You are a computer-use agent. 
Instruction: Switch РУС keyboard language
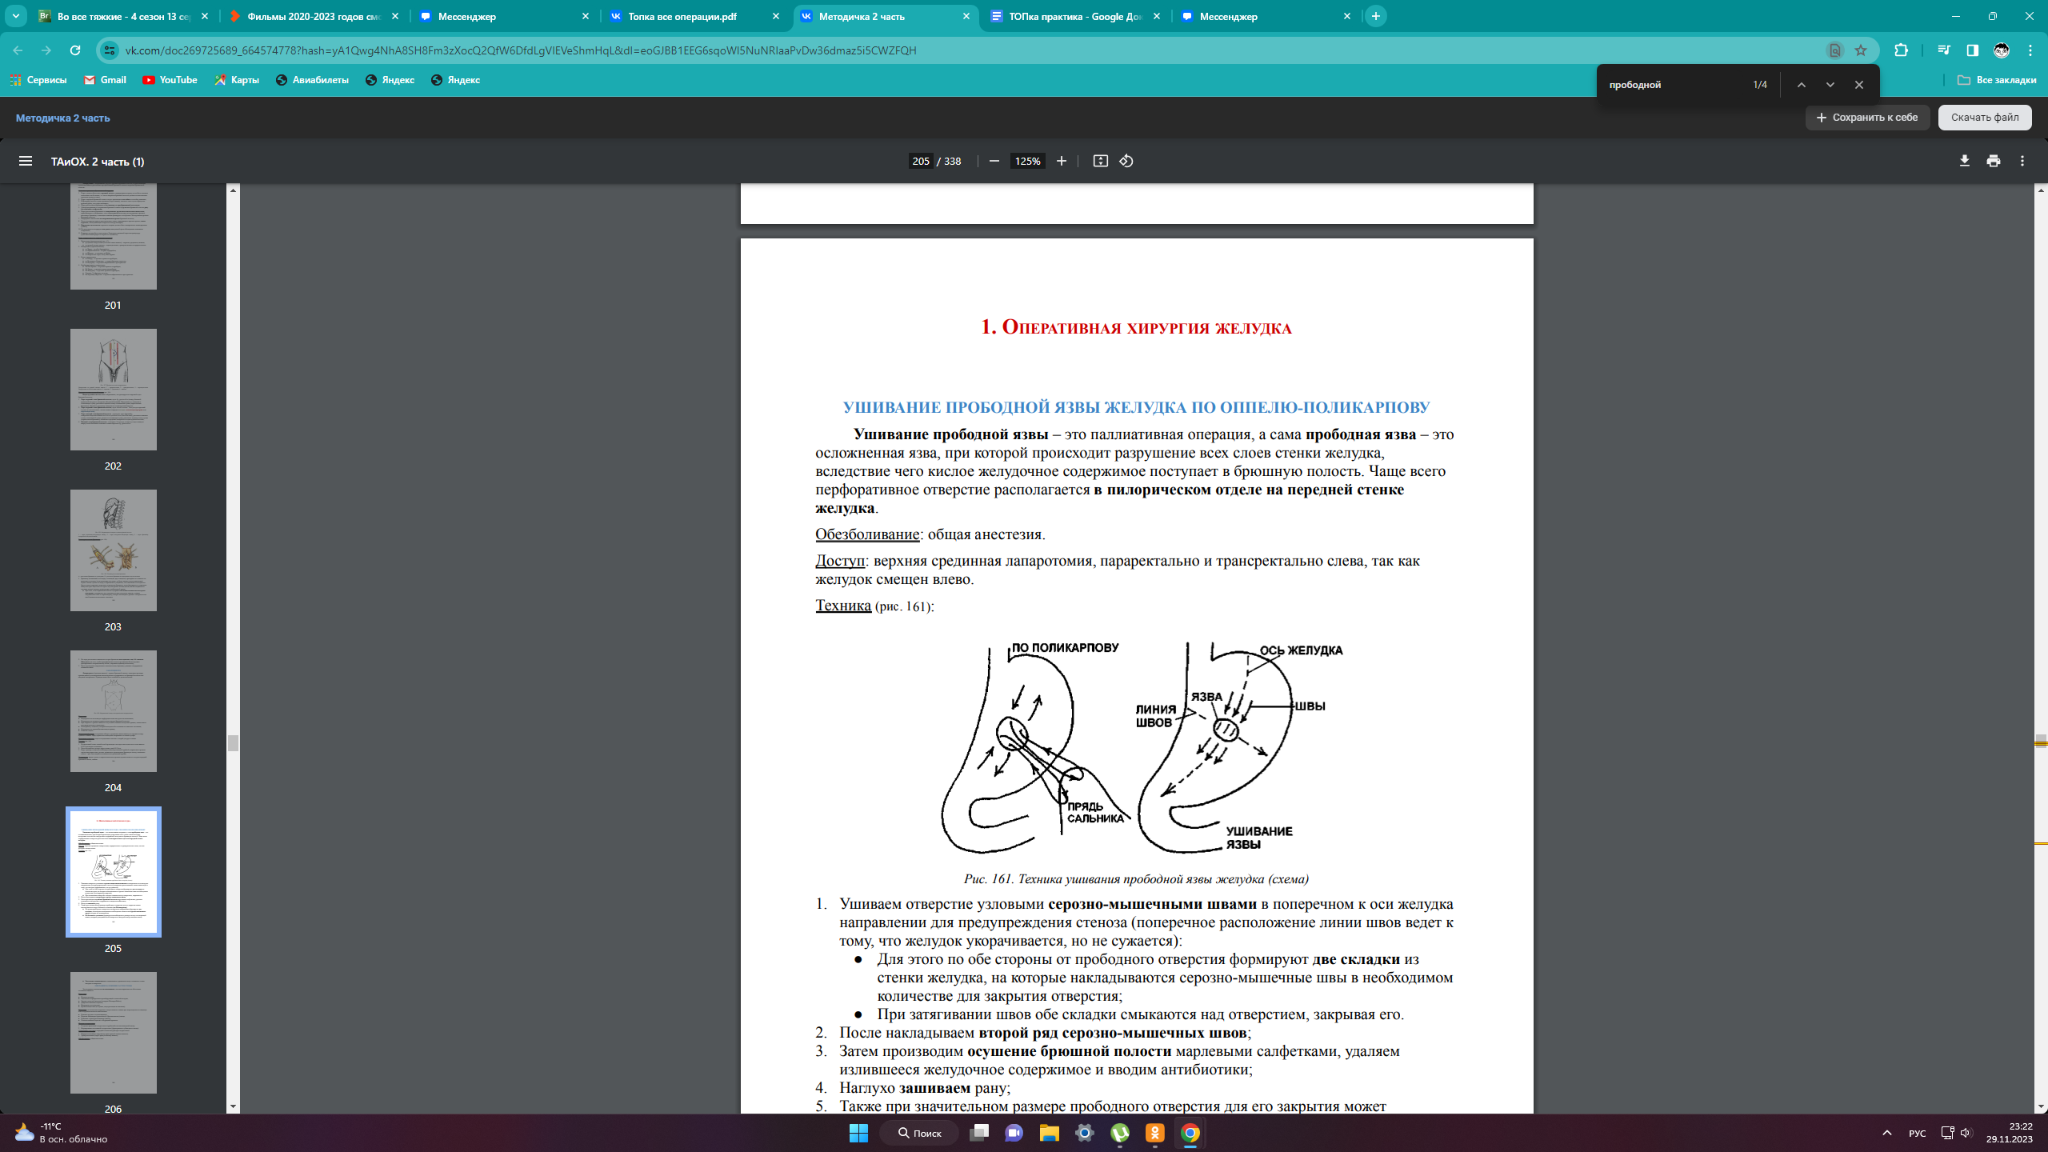[x=1917, y=1133]
